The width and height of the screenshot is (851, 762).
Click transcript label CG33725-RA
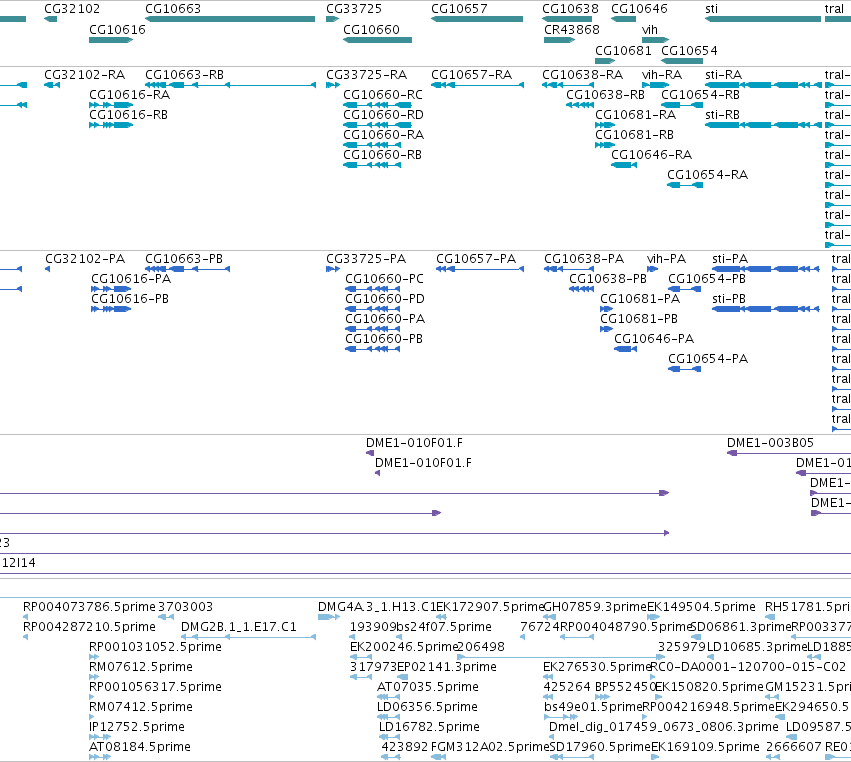tap(366, 74)
